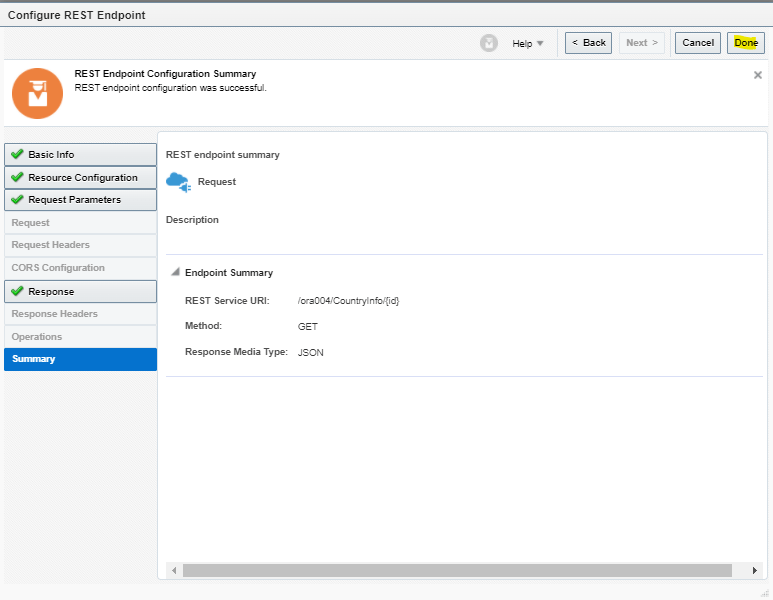The width and height of the screenshot is (773, 600).
Task: Click the scroll right arrow
Action: 755,570
